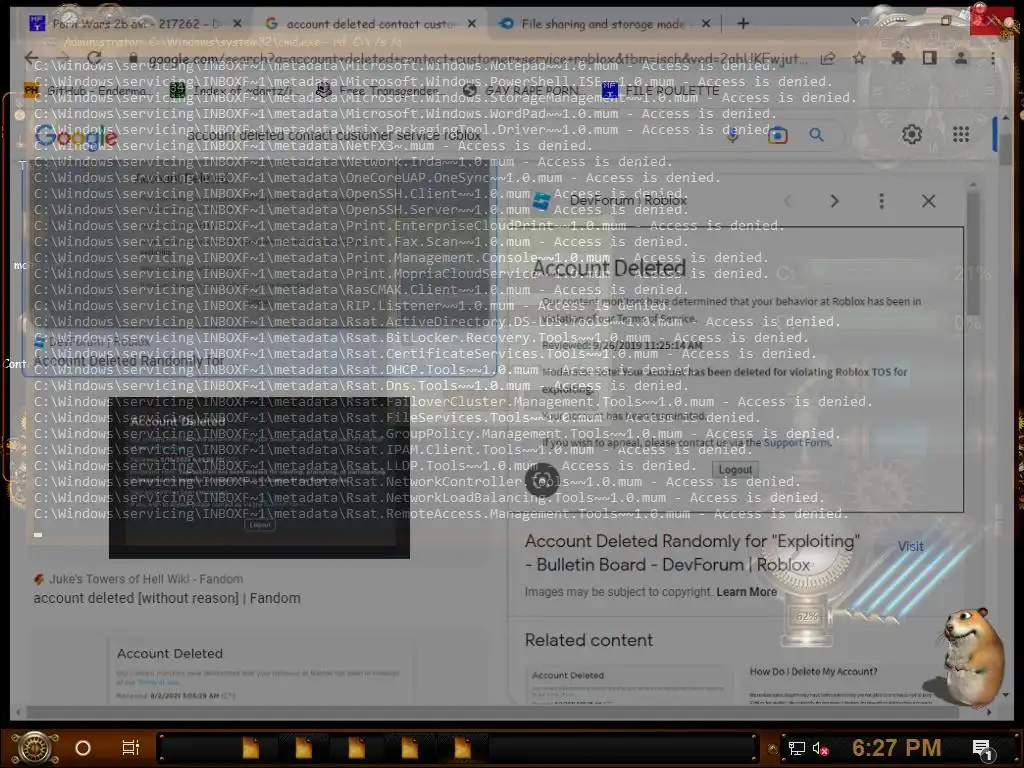Open more options in the DevForum preview panel
1024x768 pixels.
click(882, 201)
